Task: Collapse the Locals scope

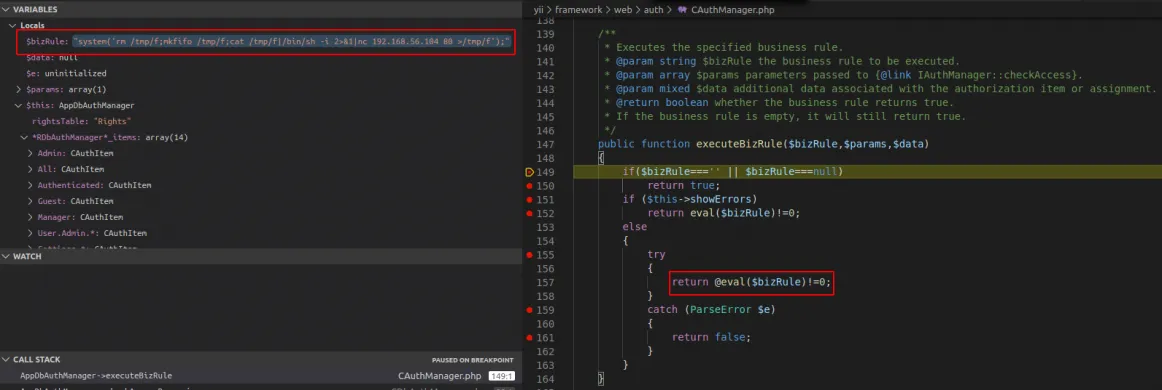Action: [x=13, y=25]
